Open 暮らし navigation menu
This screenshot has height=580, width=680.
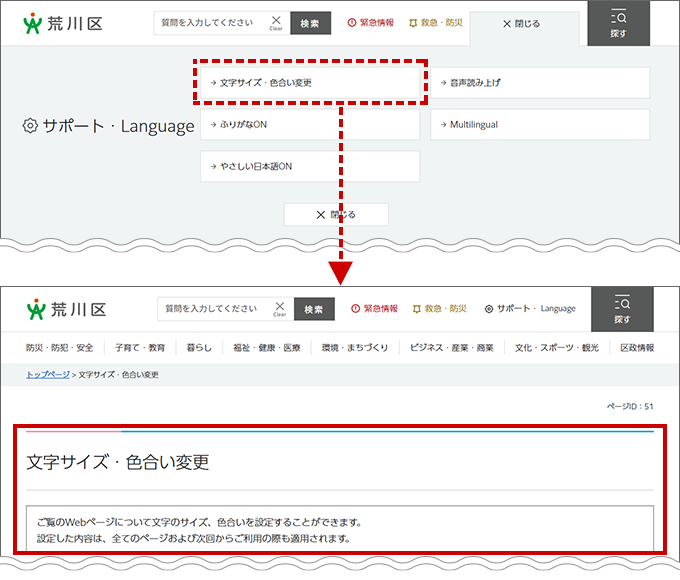[x=199, y=347]
